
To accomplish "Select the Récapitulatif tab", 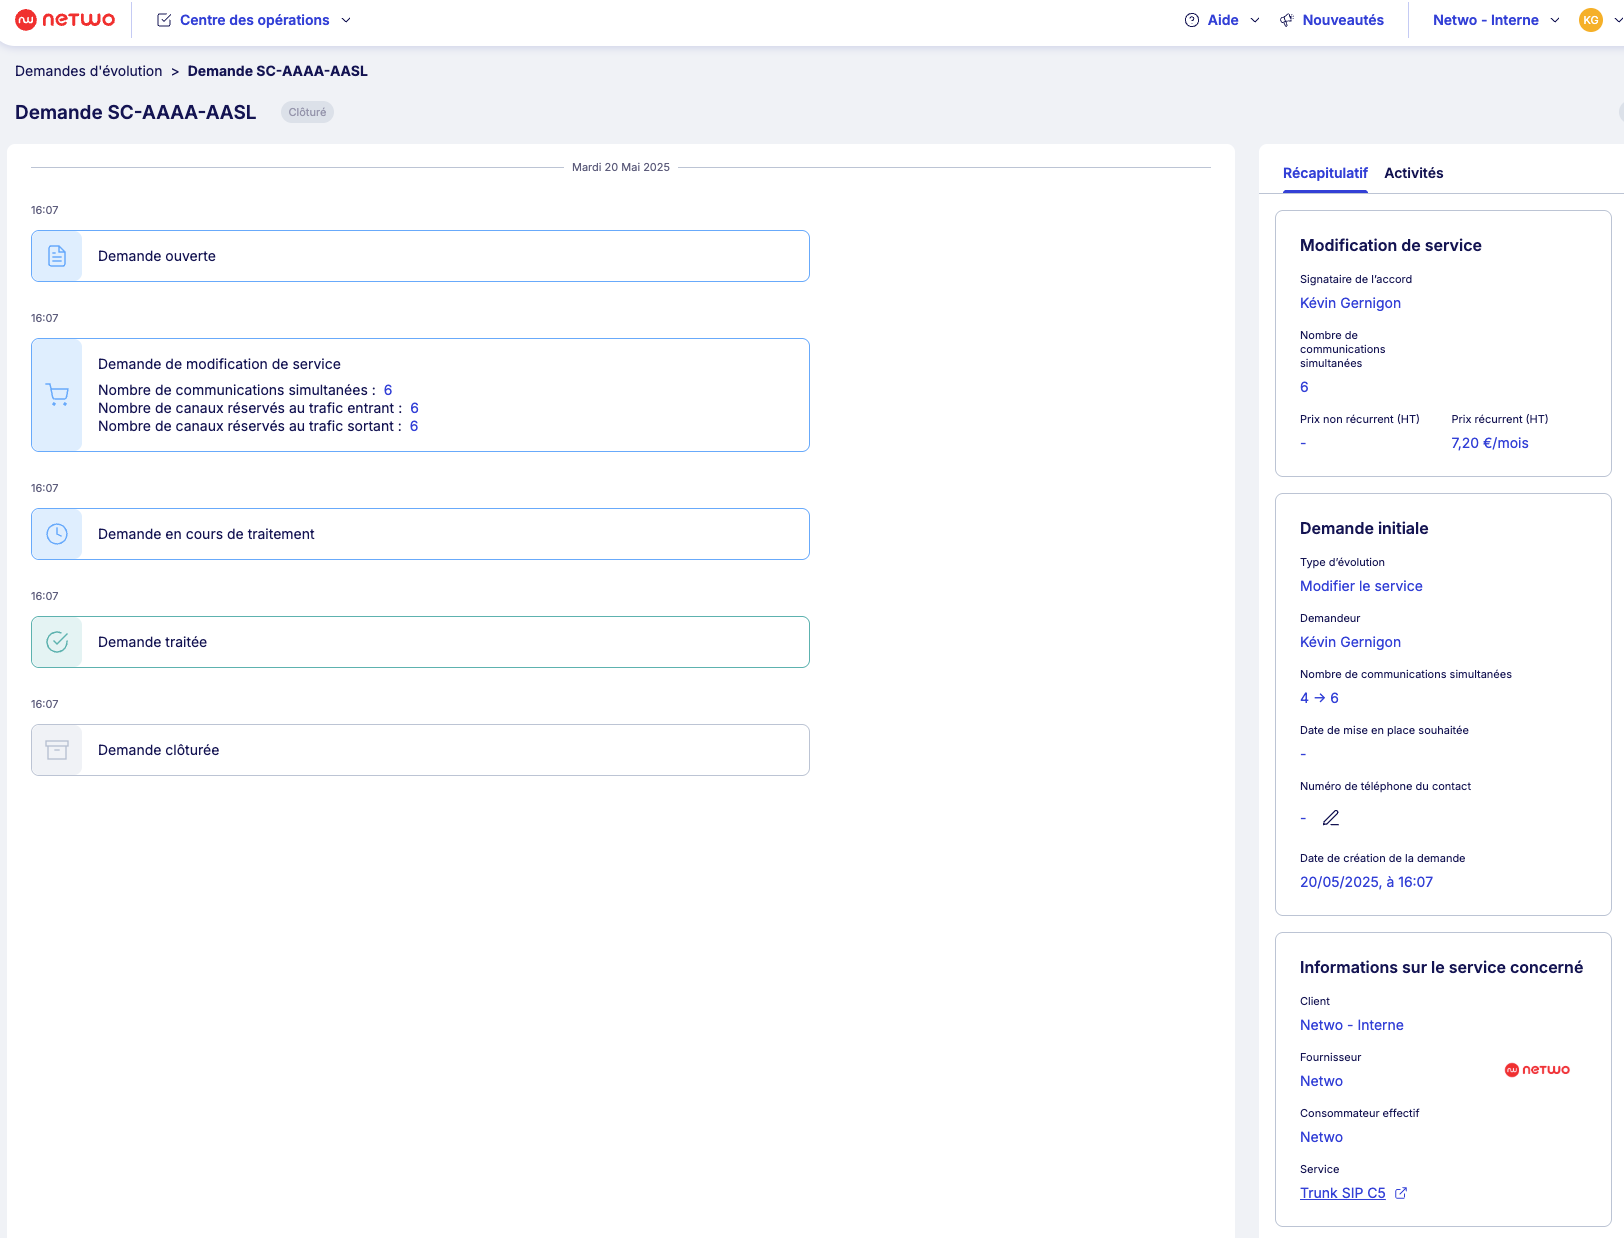I will click(x=1325, y=173).
